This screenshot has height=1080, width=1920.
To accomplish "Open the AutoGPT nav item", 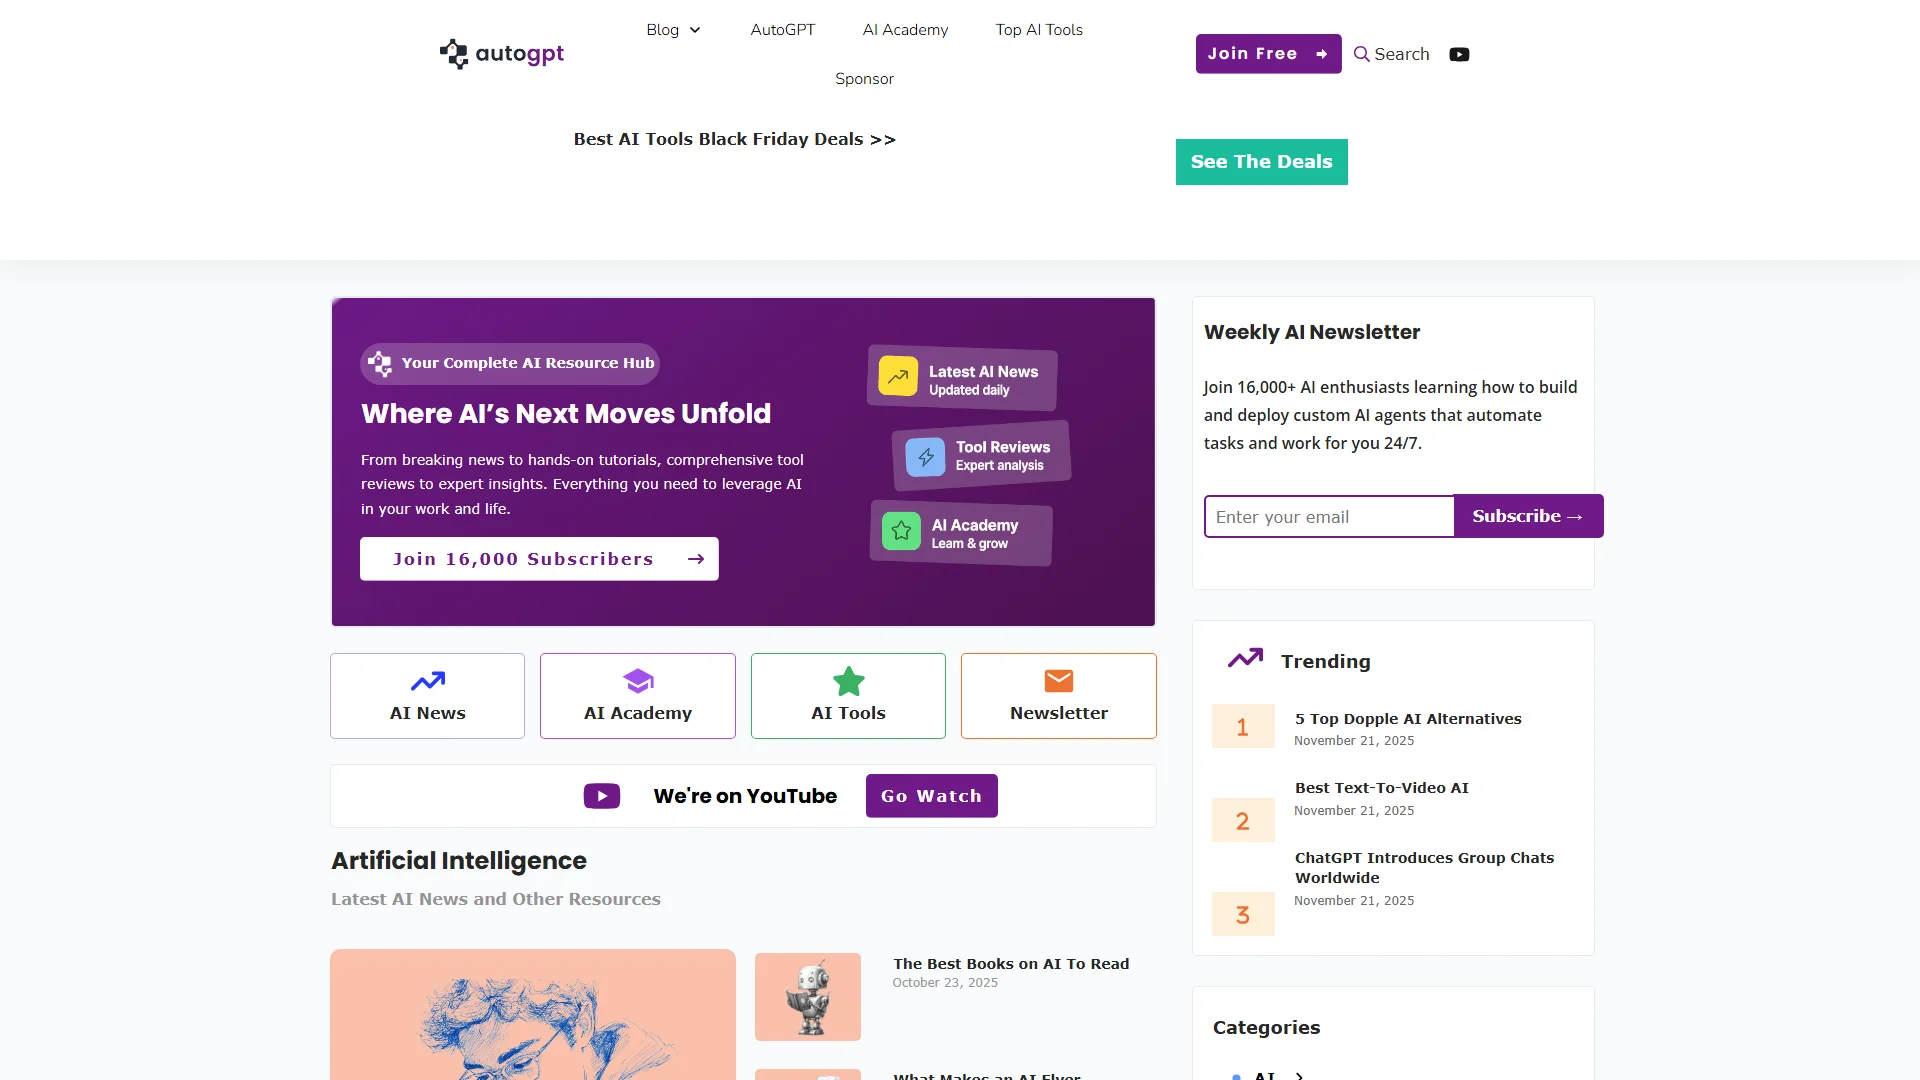I will pyautogui.click(x=783, y=30).
